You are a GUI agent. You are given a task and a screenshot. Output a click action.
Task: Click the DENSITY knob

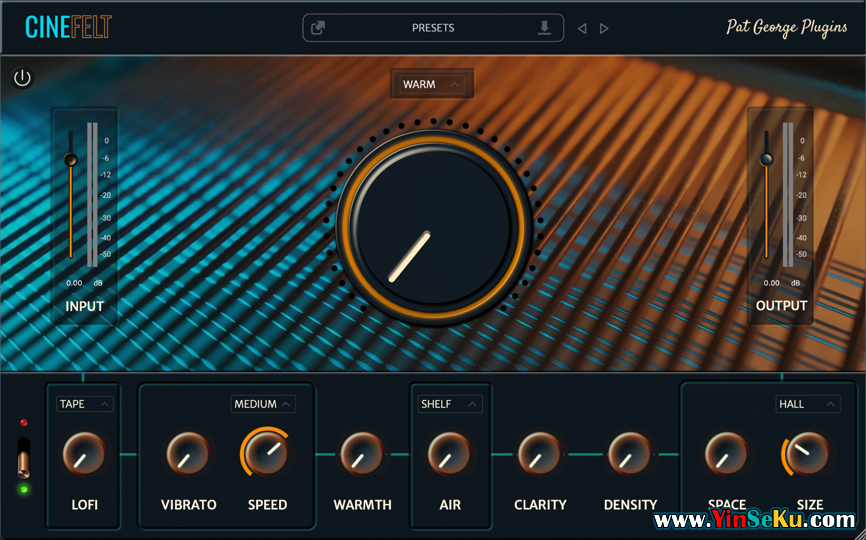click(x=630, y=454)
